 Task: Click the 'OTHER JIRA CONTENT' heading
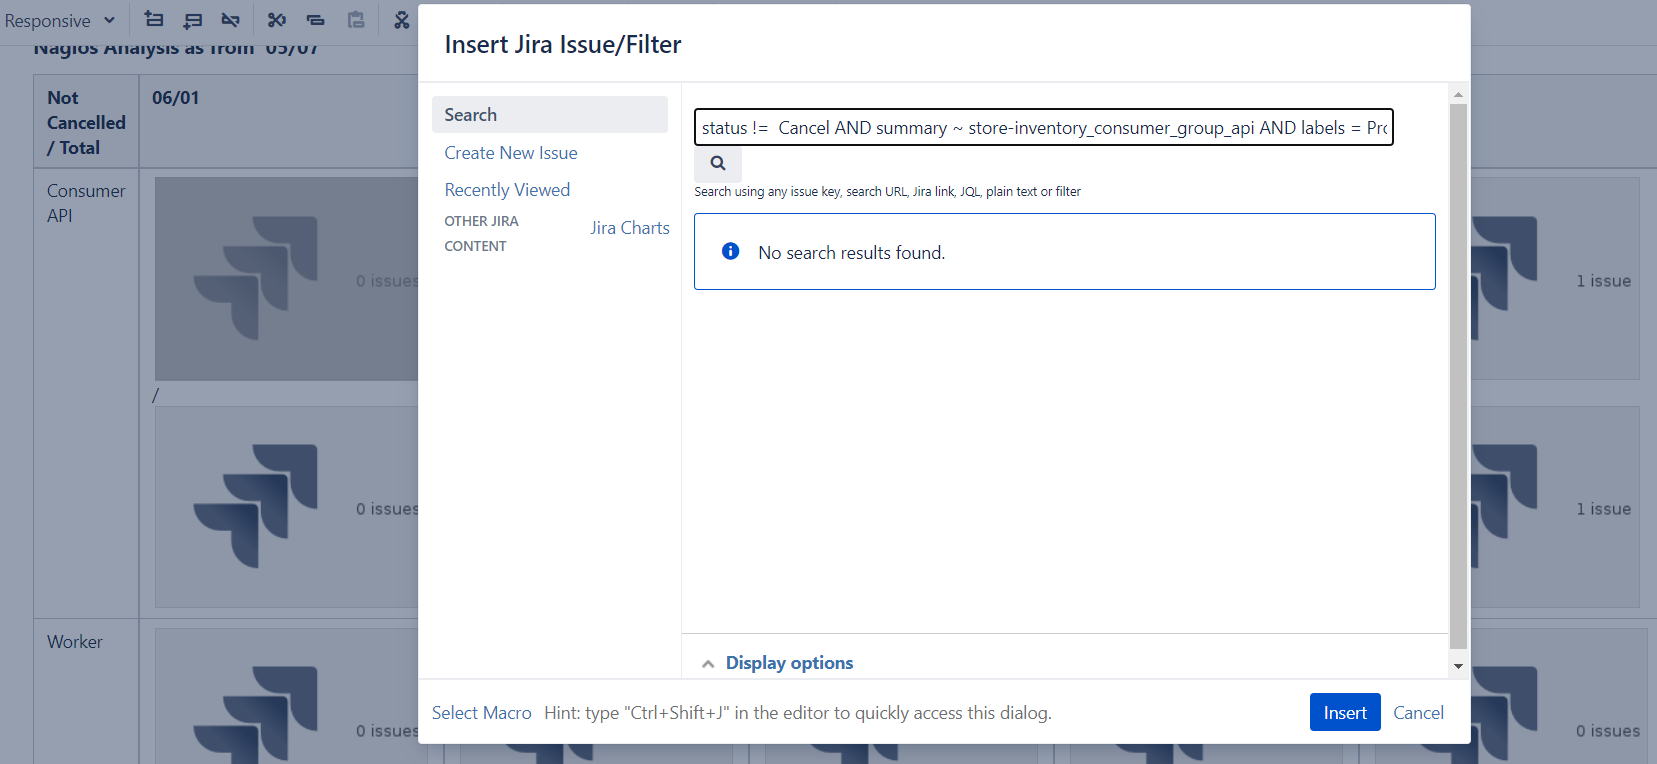pyautogui.click(x=482, y=233)
